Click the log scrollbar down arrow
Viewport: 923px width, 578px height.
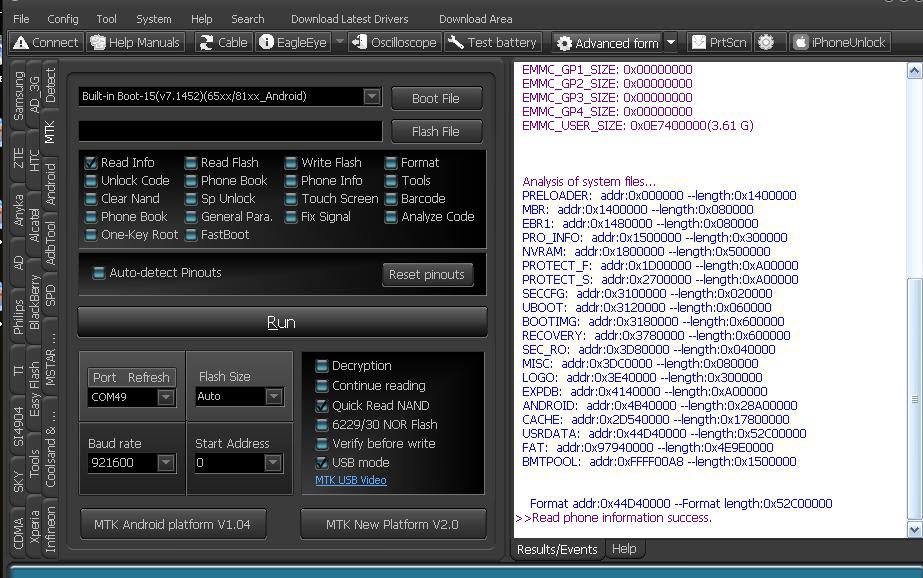914,529
